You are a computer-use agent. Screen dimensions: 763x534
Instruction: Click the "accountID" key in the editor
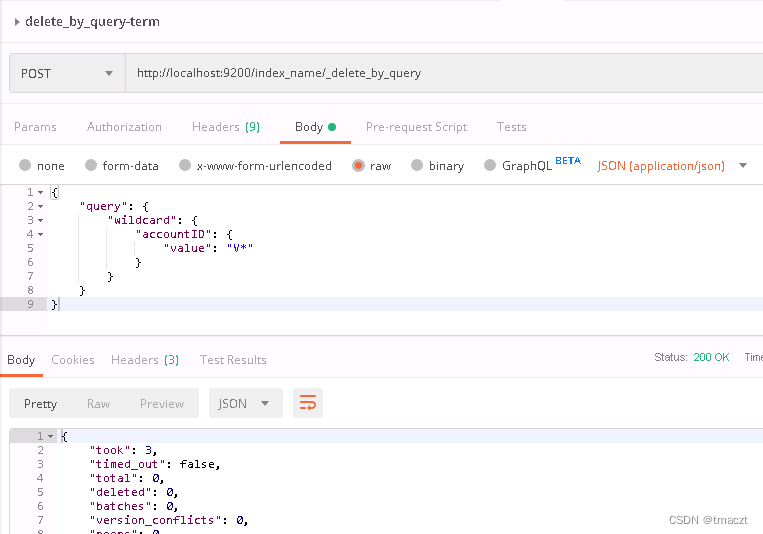coord(174,235)
